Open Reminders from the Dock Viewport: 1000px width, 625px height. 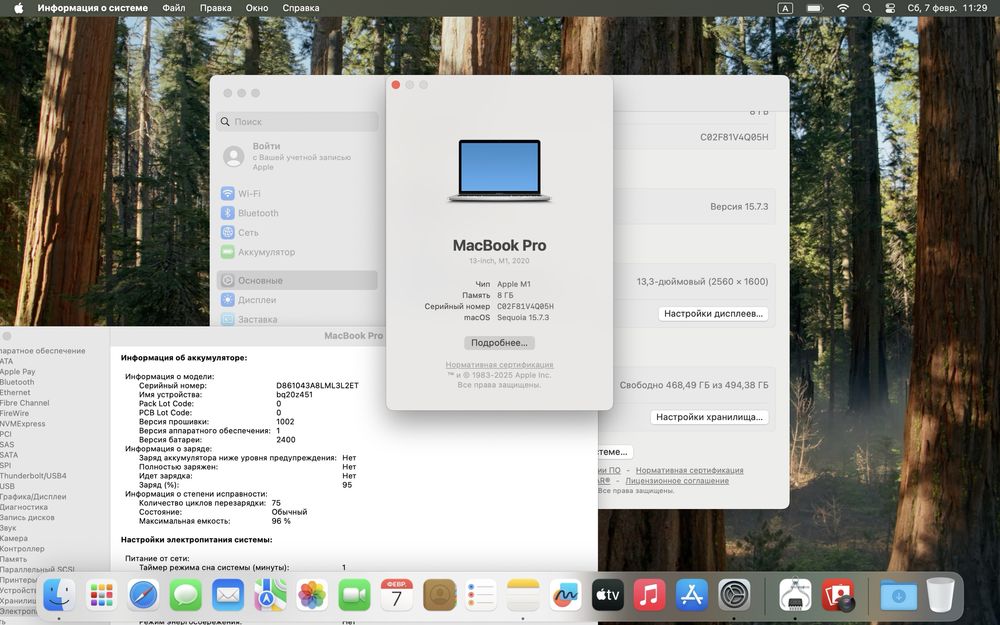481,595
